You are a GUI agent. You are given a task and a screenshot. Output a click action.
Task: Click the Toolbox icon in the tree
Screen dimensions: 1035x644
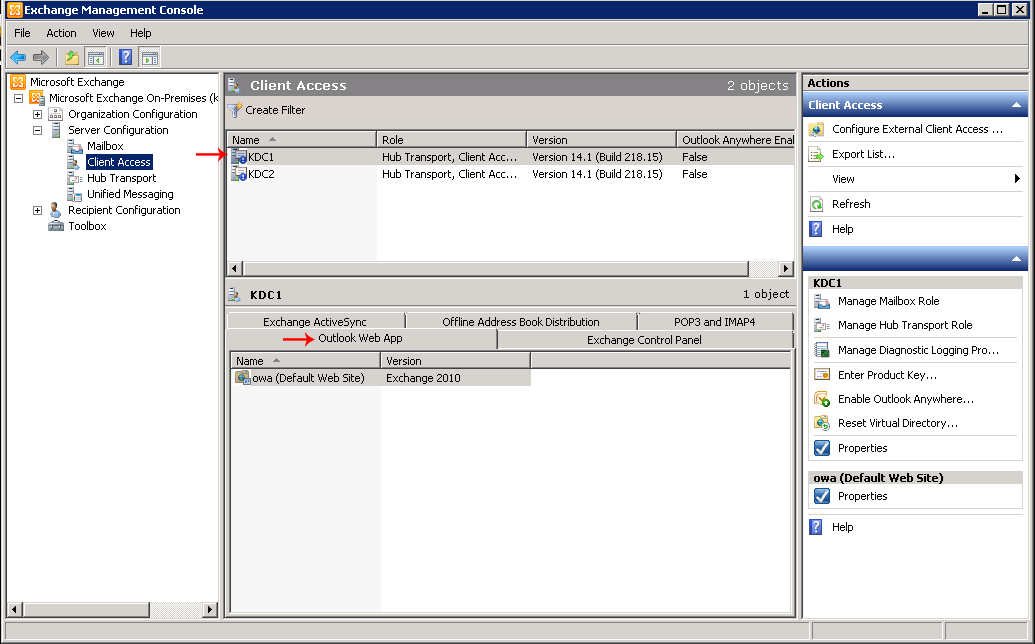click(56, 226)
